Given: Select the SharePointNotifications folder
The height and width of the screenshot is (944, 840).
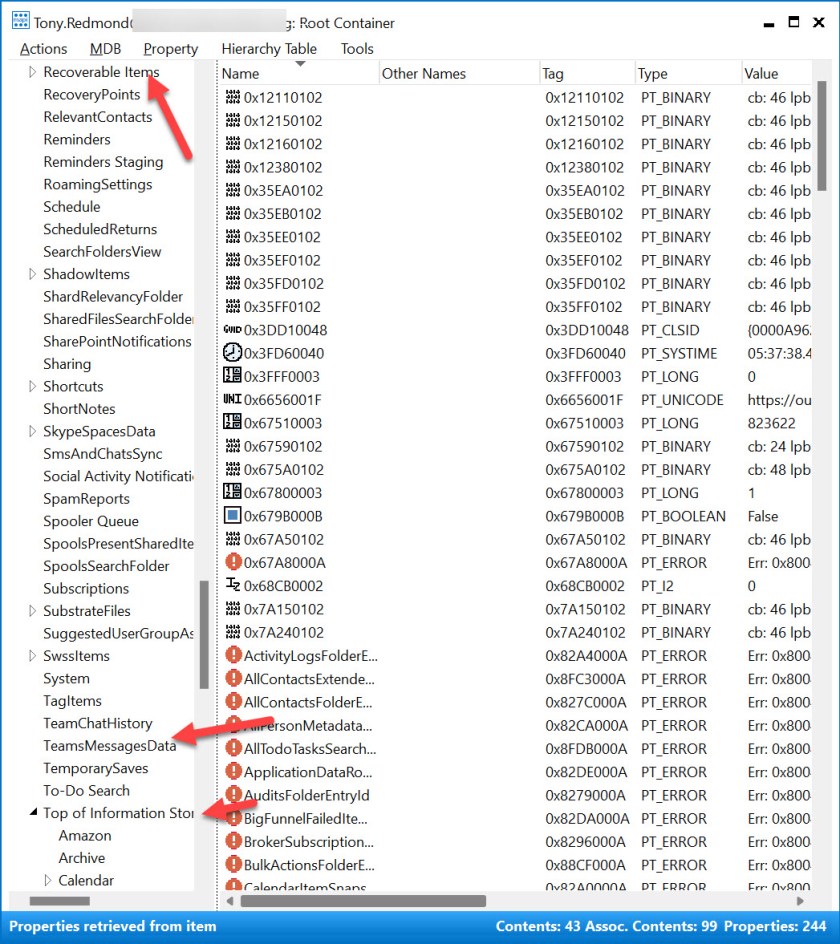Looking at the screenshot, I should pyautogui.click(x=117, y=341).
